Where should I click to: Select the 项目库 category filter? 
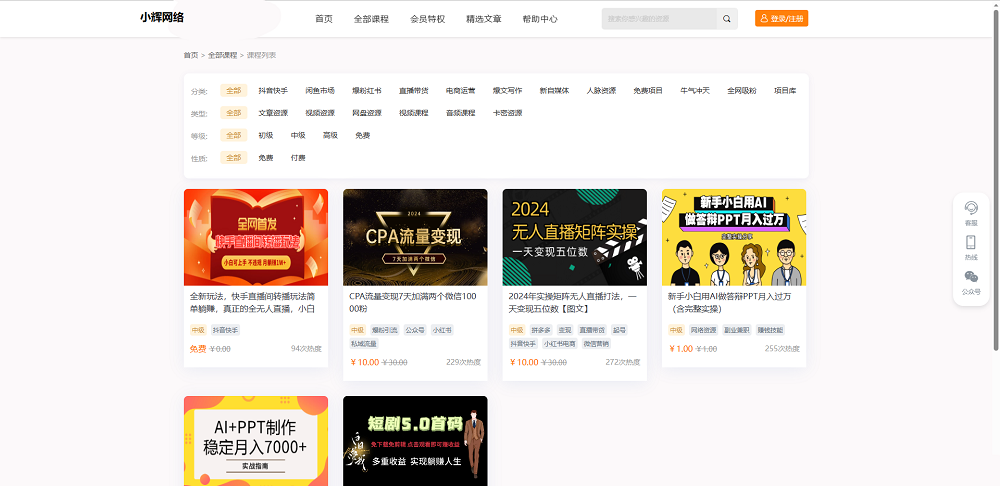[785, 91]
